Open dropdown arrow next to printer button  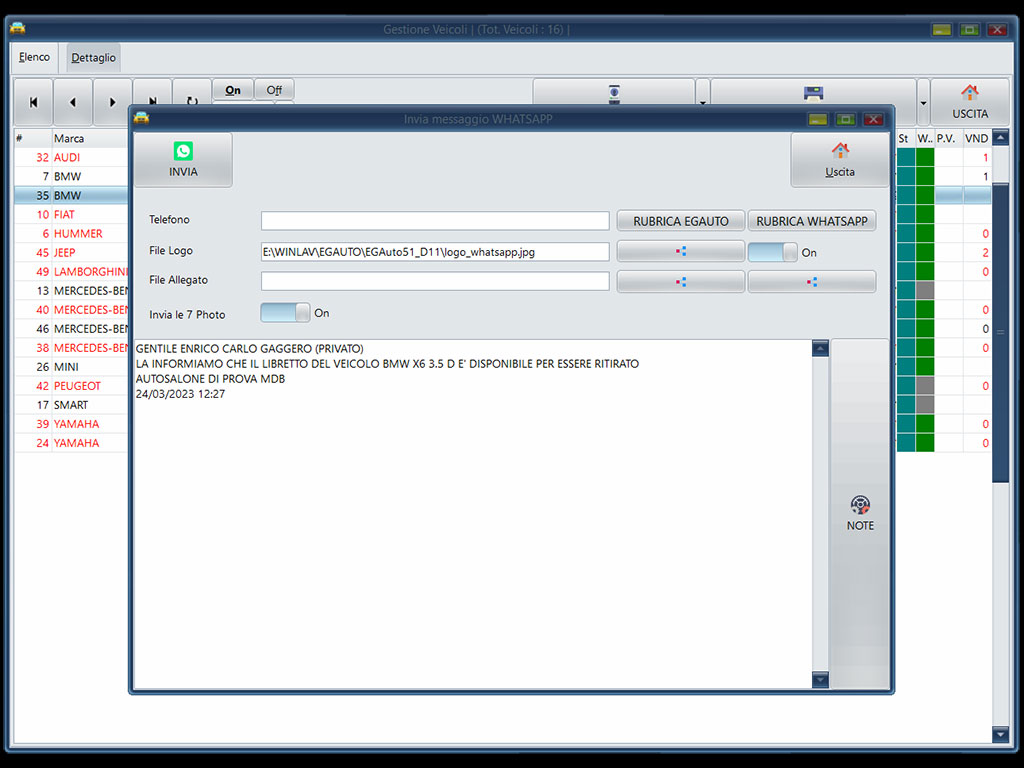click(923, 103)
